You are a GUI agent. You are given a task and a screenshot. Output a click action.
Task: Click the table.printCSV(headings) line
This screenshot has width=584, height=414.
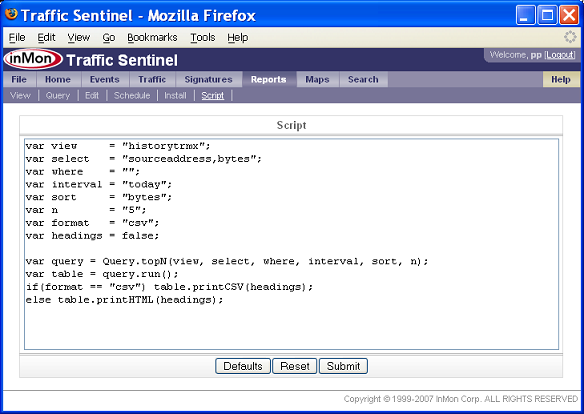click(169, 287)
